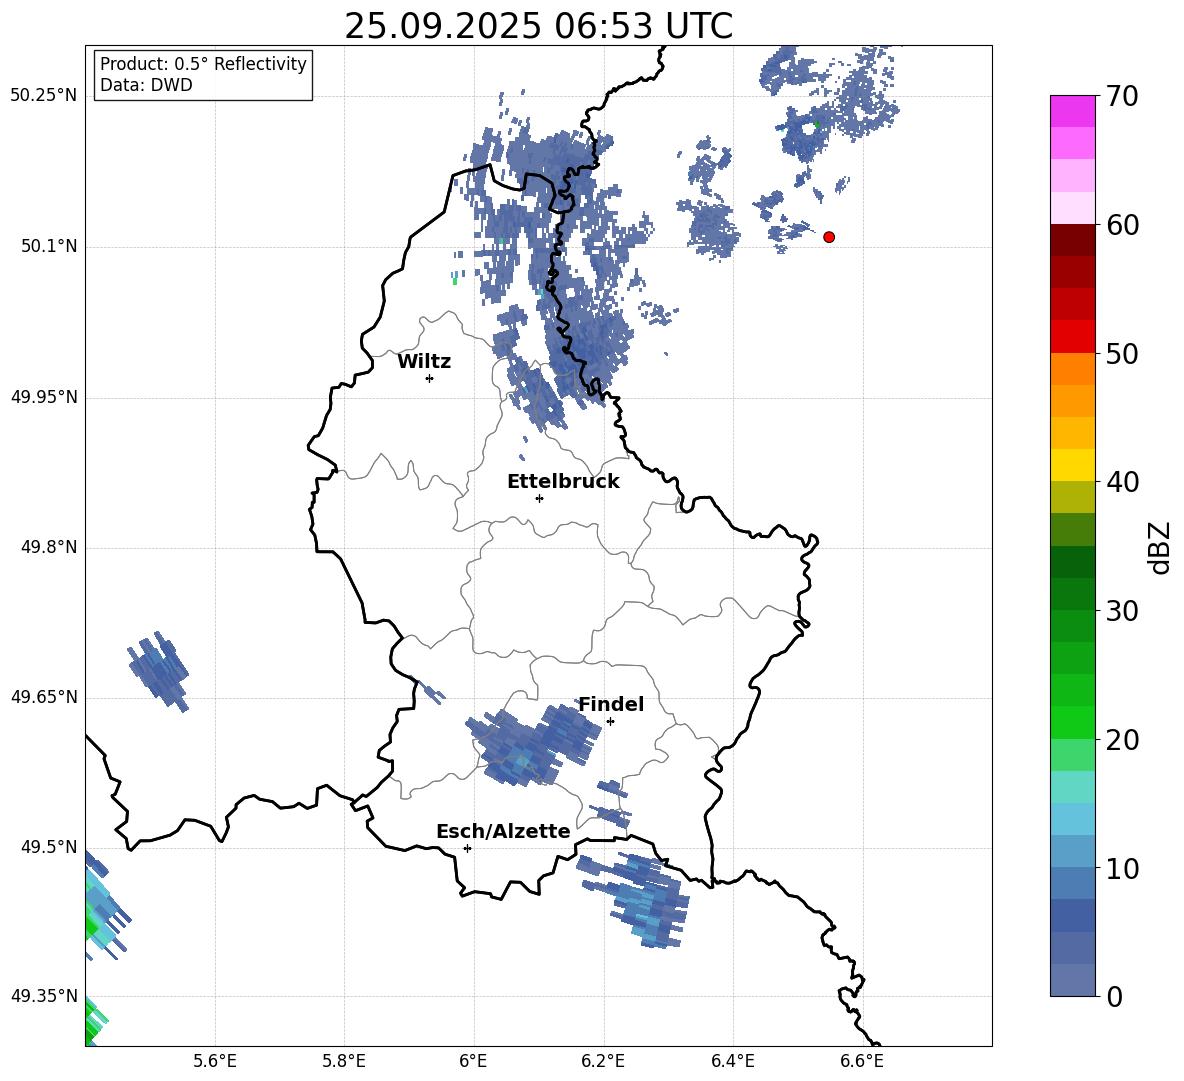Click the 30 value on colorbar
This screenshot has width=1184, height=1081.
[x=1122, y=611]
